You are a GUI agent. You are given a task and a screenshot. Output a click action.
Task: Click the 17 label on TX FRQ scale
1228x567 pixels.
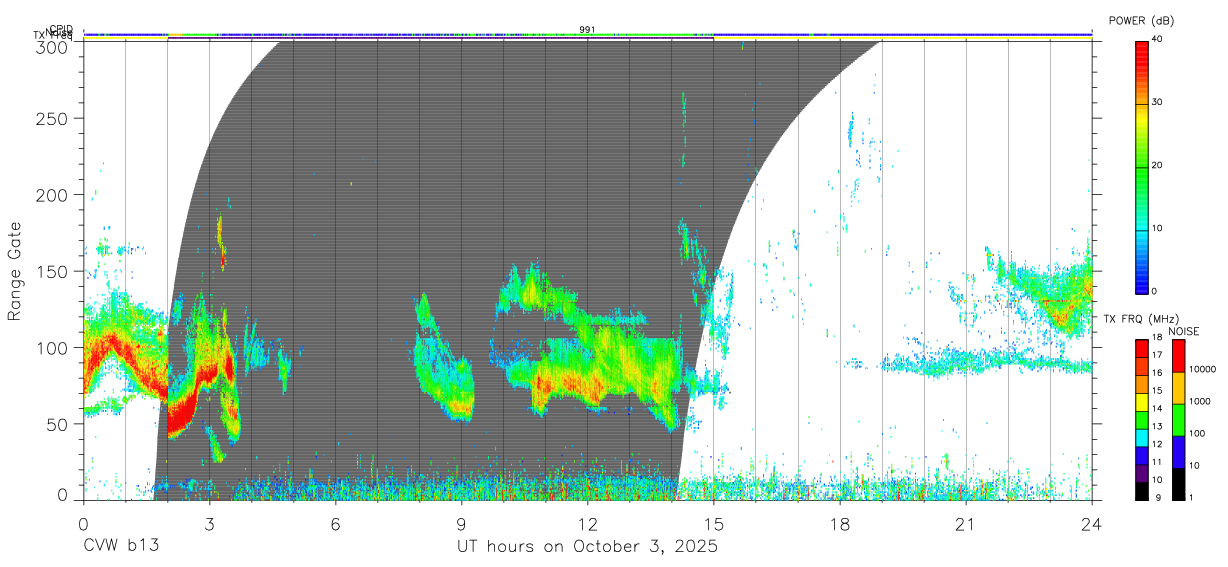[x=1158, y=355]
